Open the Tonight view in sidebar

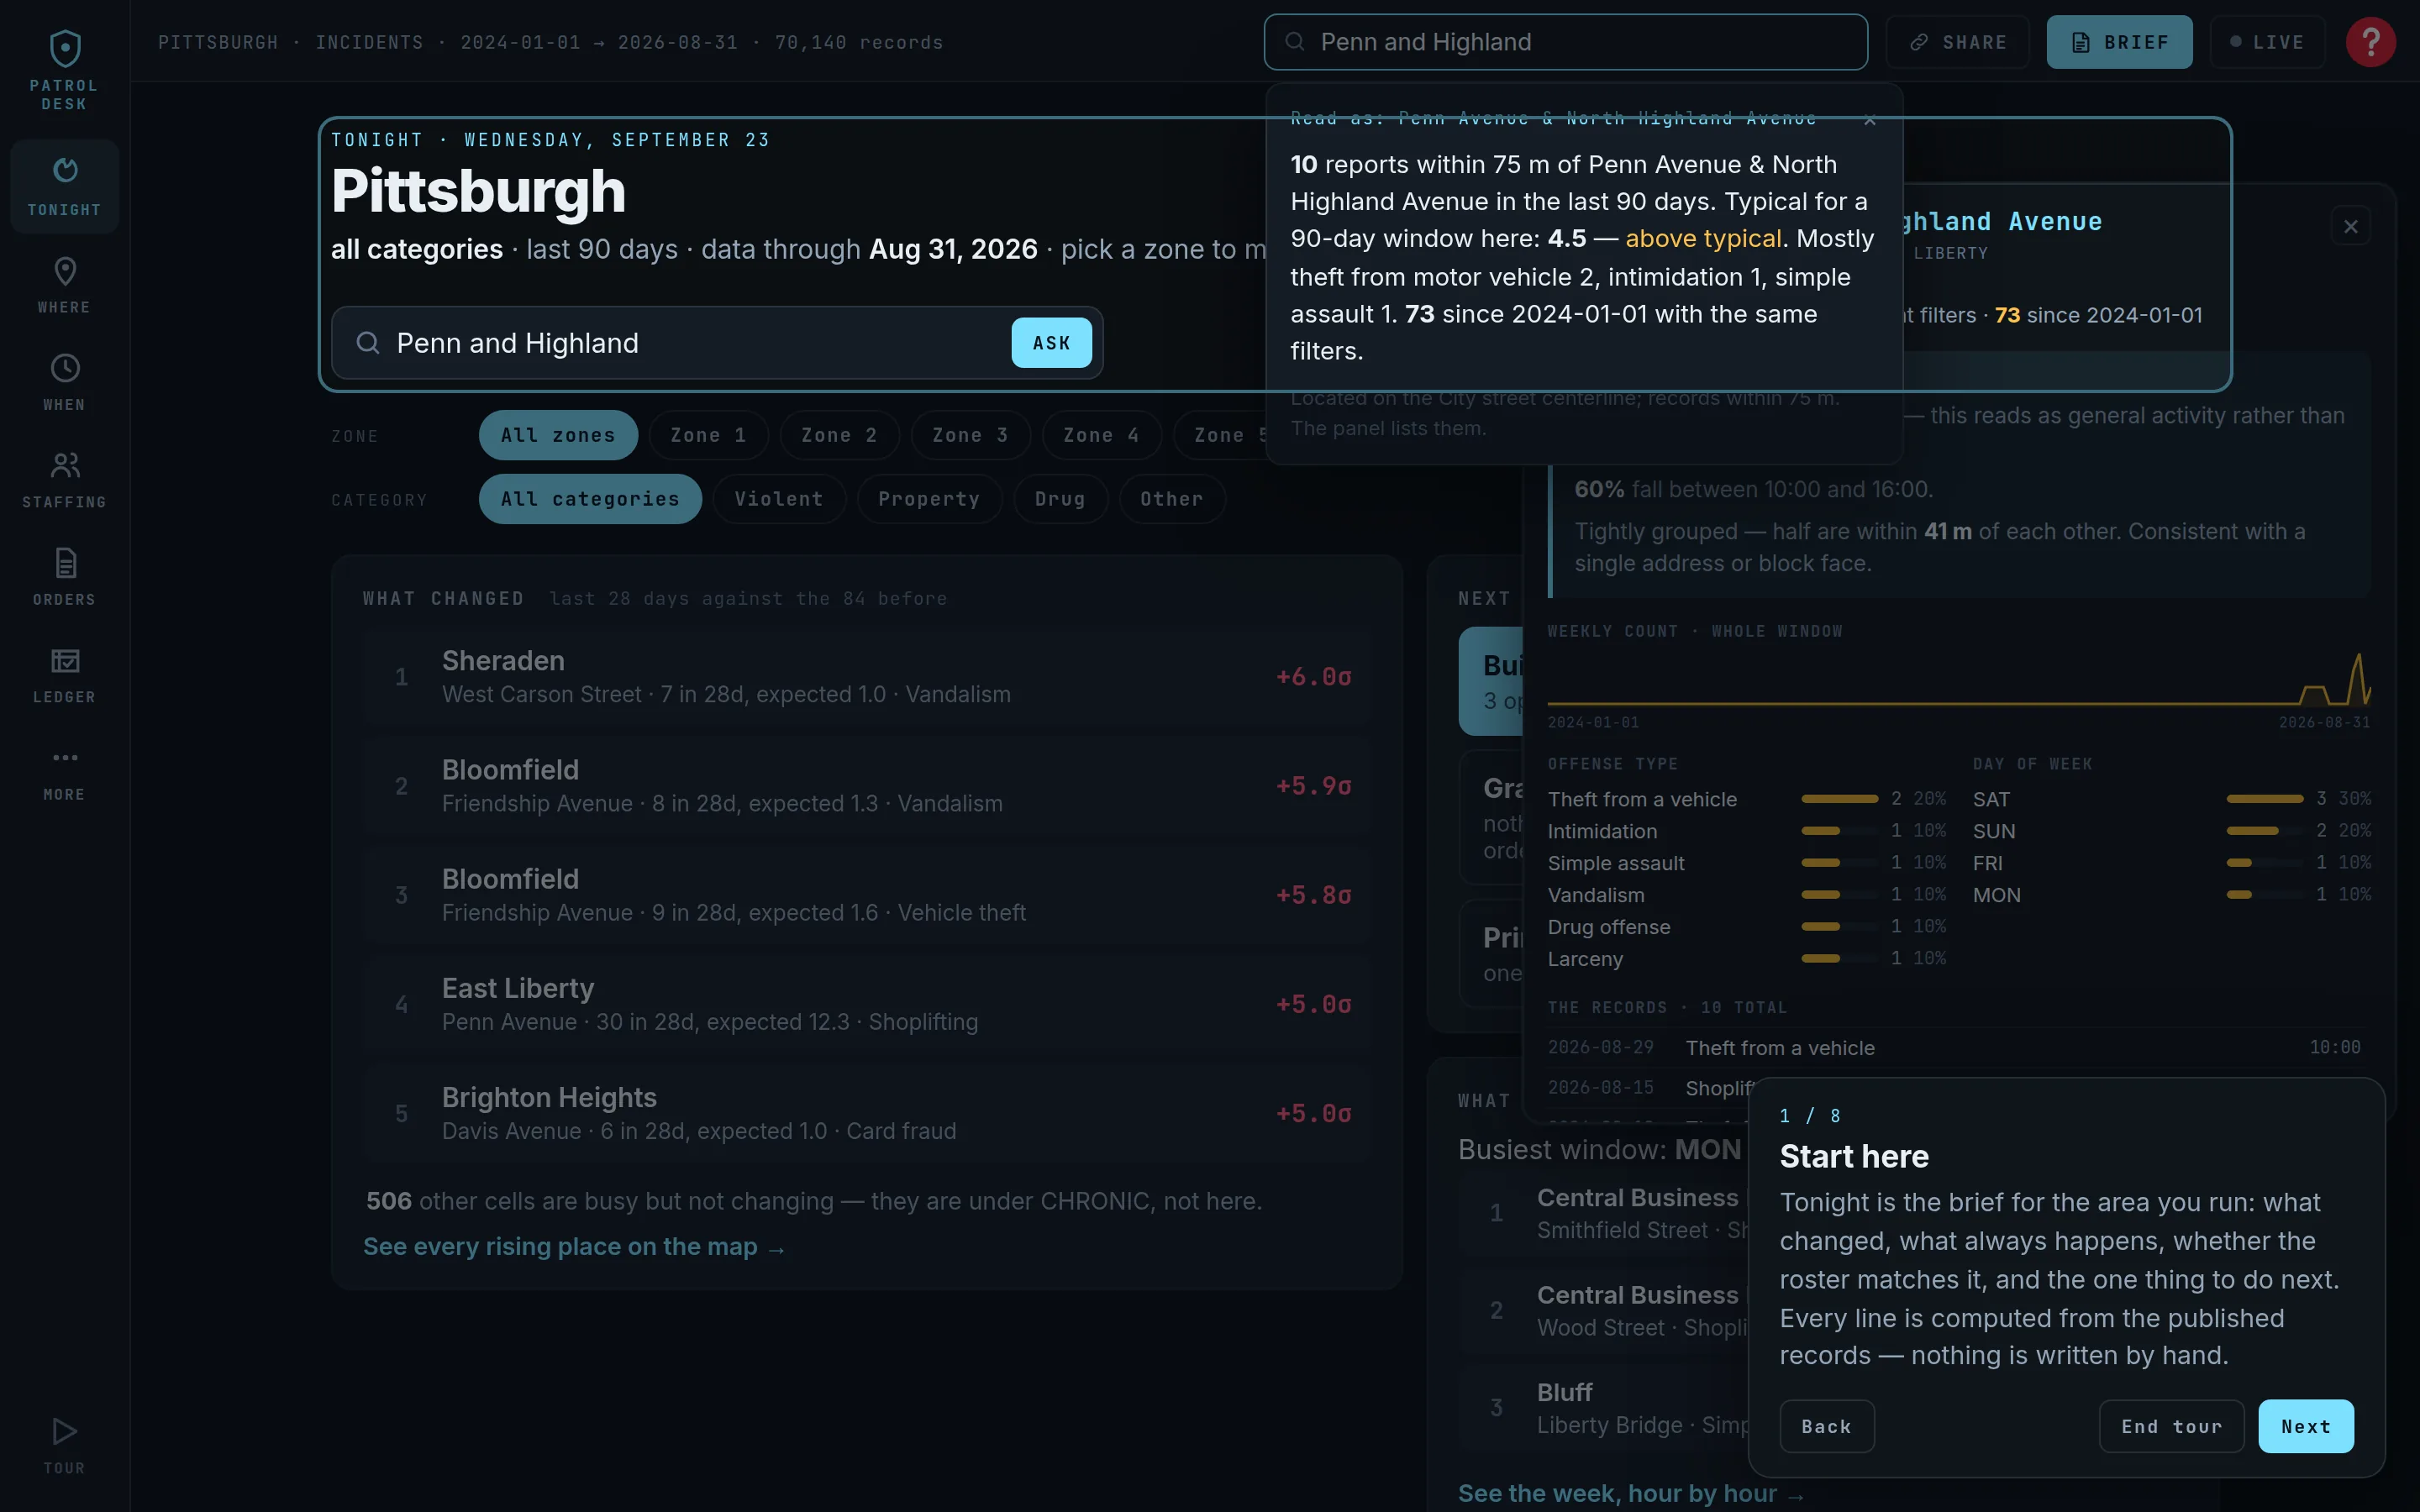pos(64,187)
